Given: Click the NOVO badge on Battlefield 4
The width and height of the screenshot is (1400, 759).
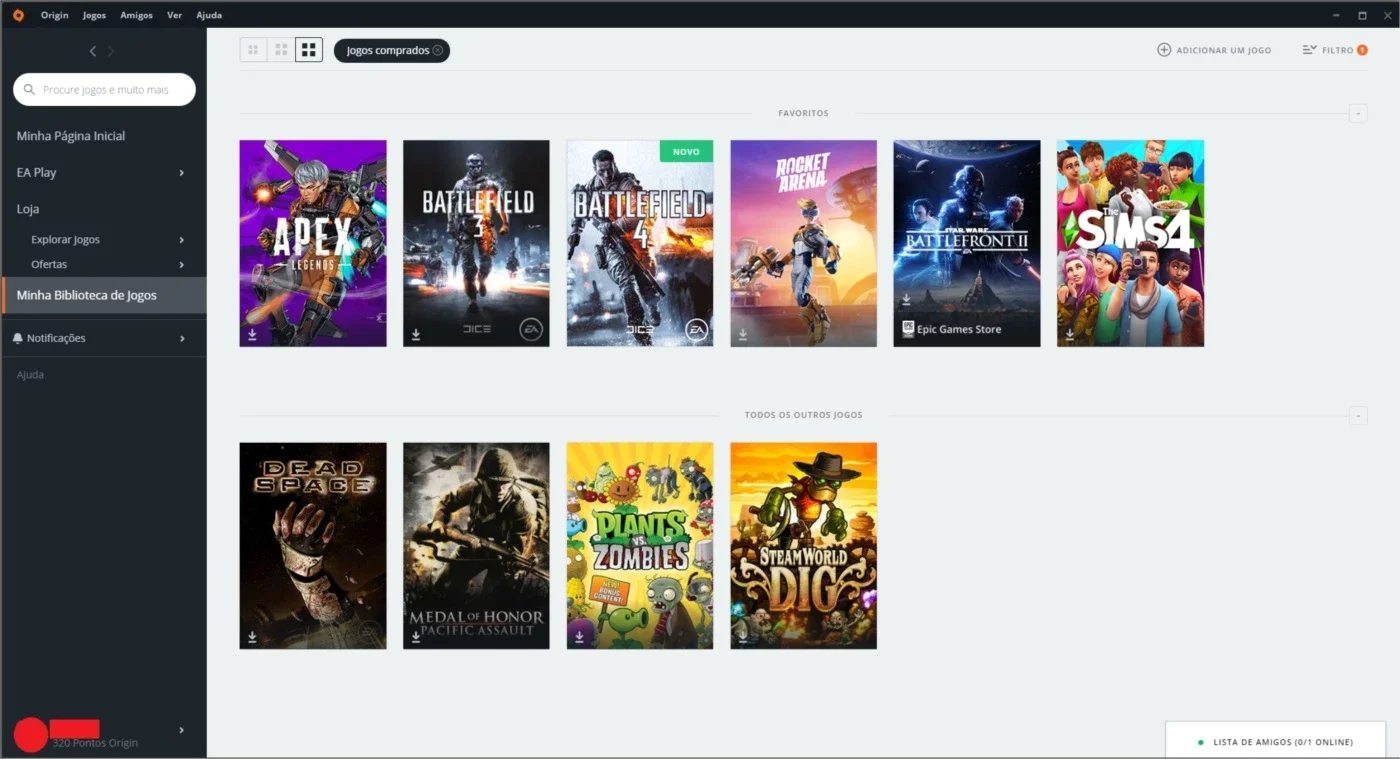Looking at the screenshot, I should [x=686, y=151].
